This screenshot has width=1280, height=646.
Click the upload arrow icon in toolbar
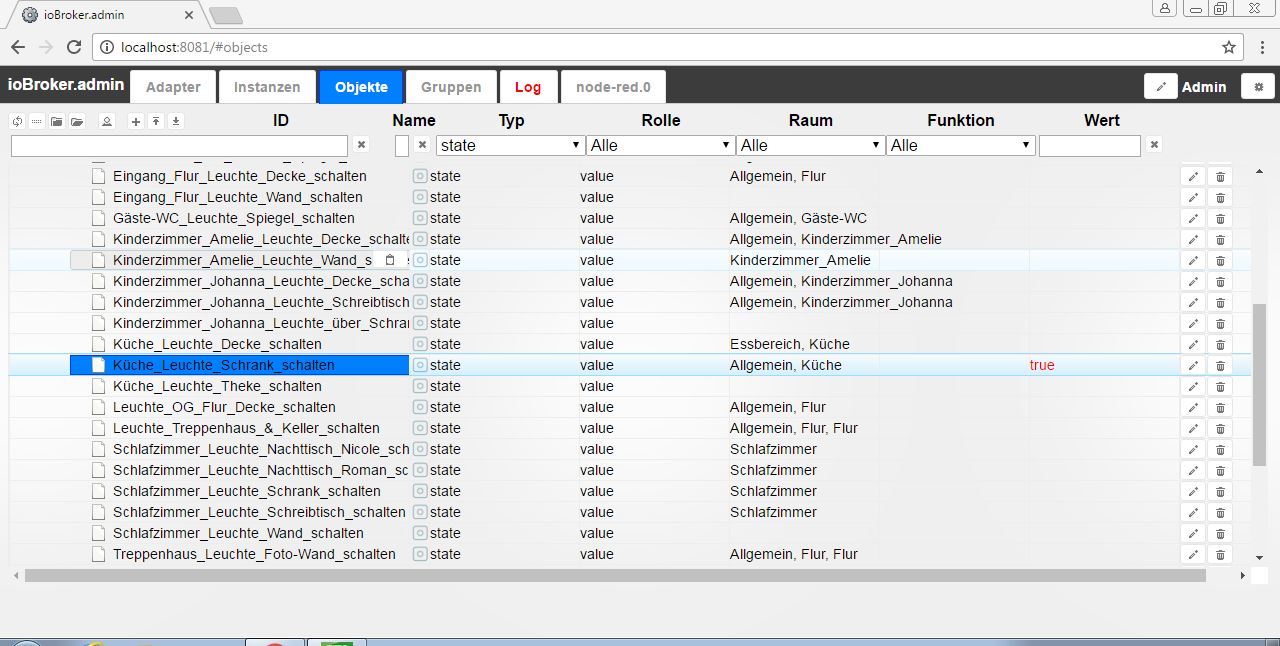[156, 121]
